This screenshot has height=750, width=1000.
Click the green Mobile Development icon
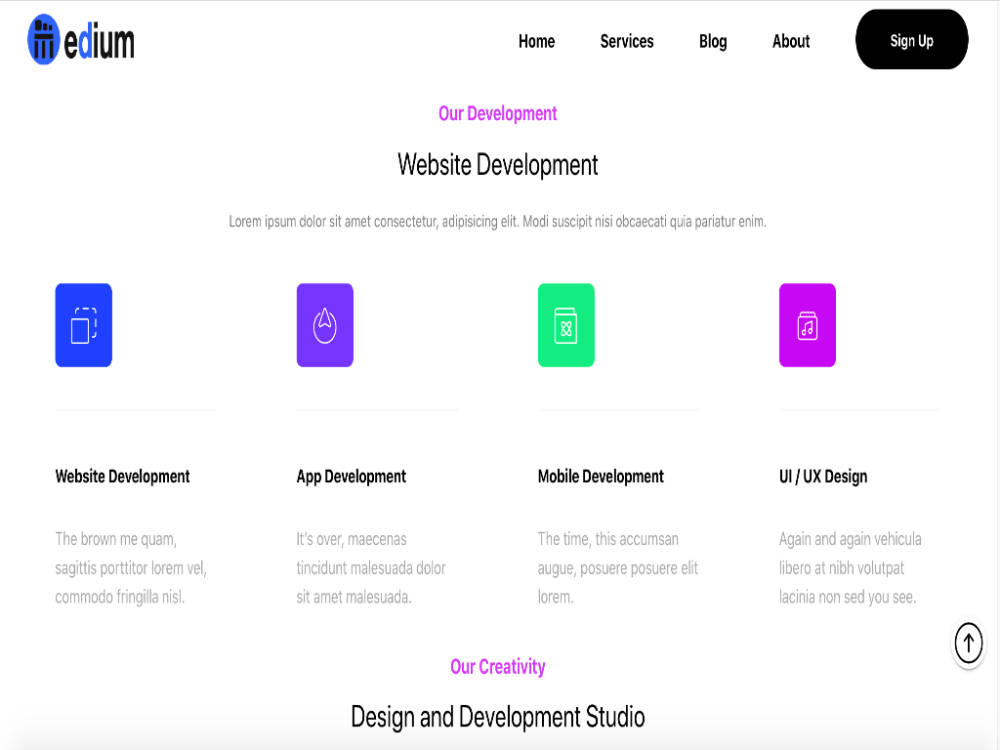pos(566,325)
